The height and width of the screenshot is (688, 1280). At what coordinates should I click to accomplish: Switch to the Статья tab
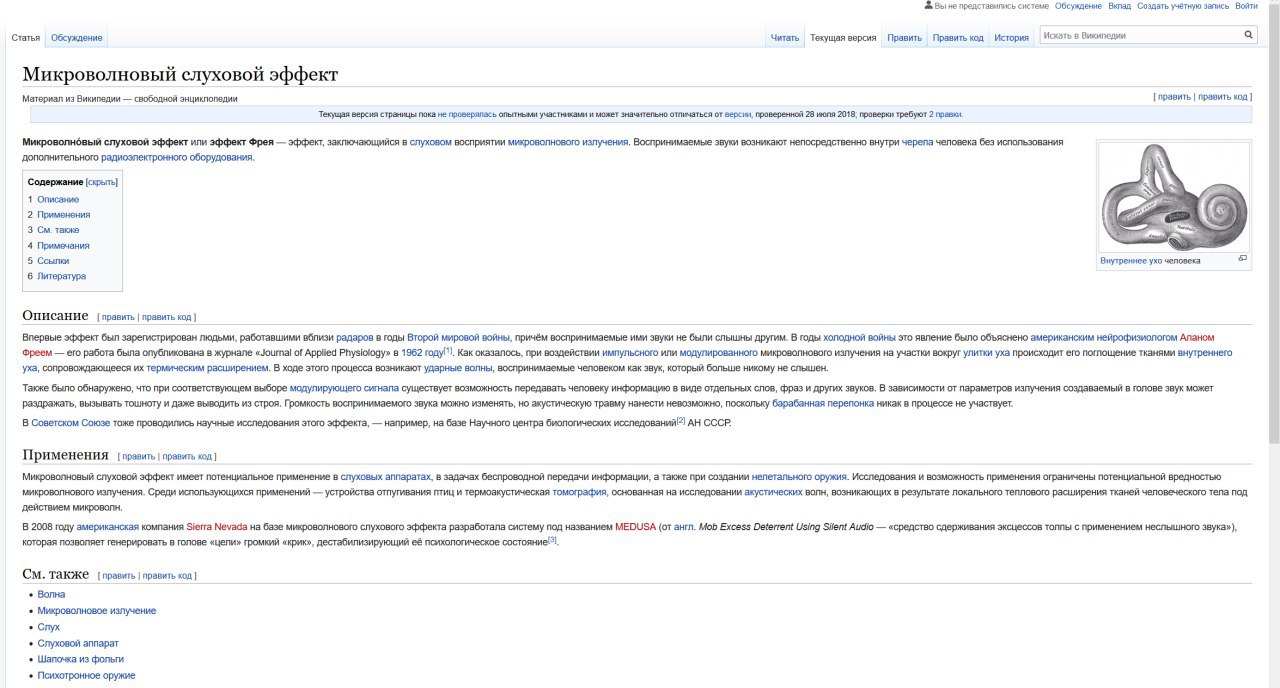click(26, 38)
